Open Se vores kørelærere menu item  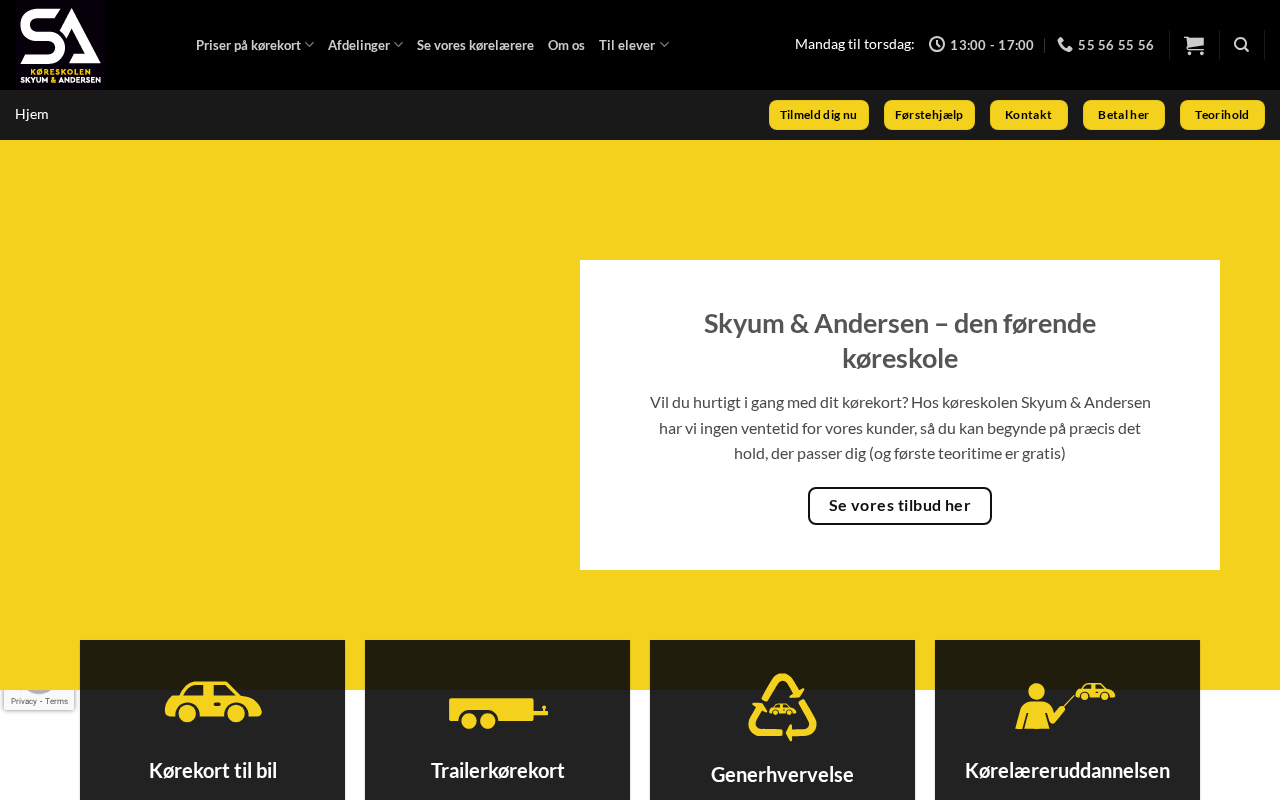tap(475, 45)
